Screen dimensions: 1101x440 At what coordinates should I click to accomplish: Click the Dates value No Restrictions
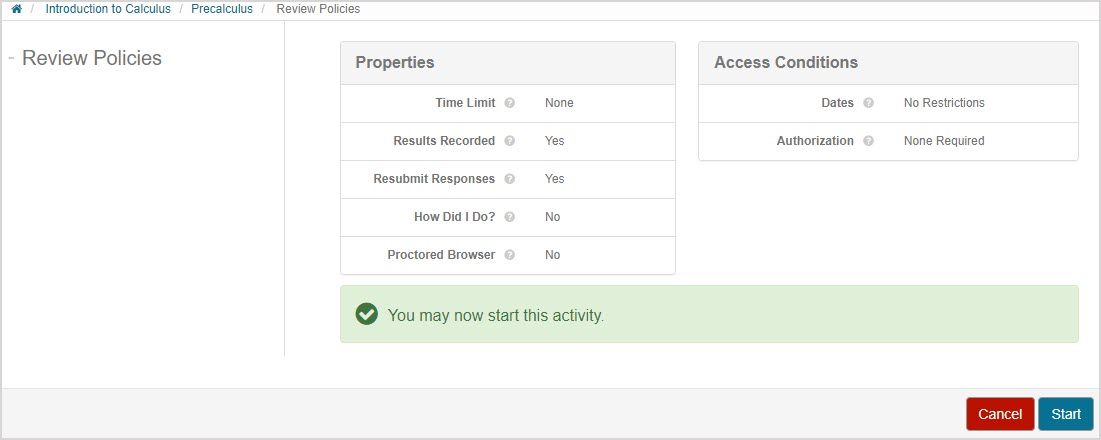(944, 103)
